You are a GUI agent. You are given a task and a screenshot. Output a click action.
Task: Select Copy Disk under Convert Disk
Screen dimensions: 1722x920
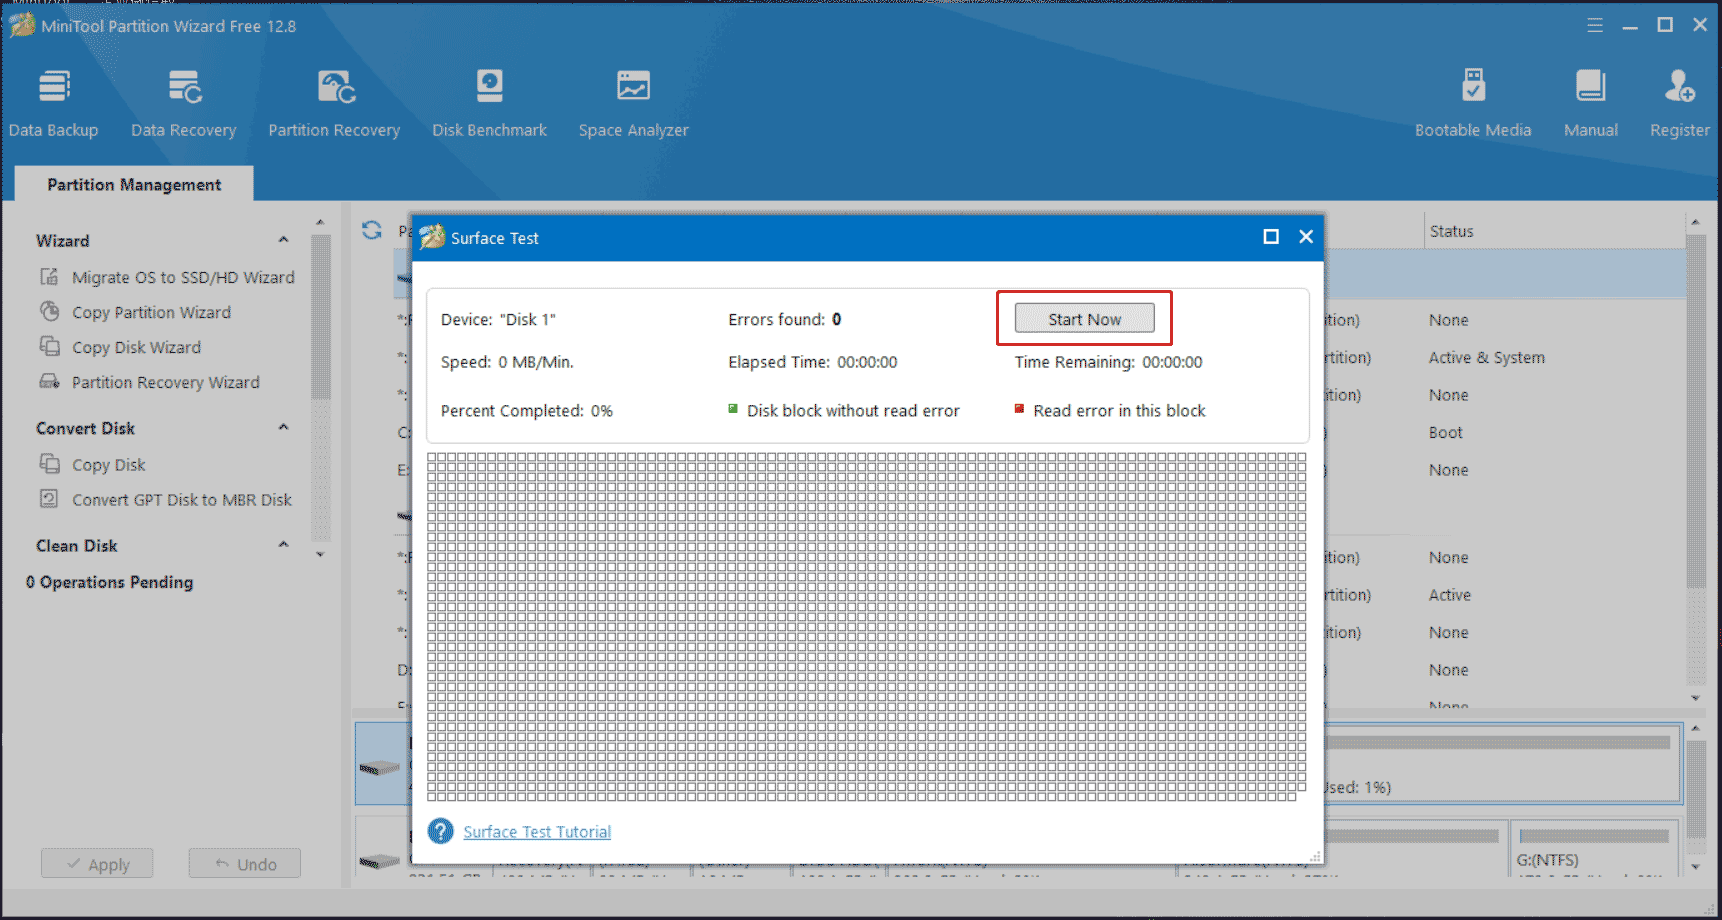pos(108,465)
